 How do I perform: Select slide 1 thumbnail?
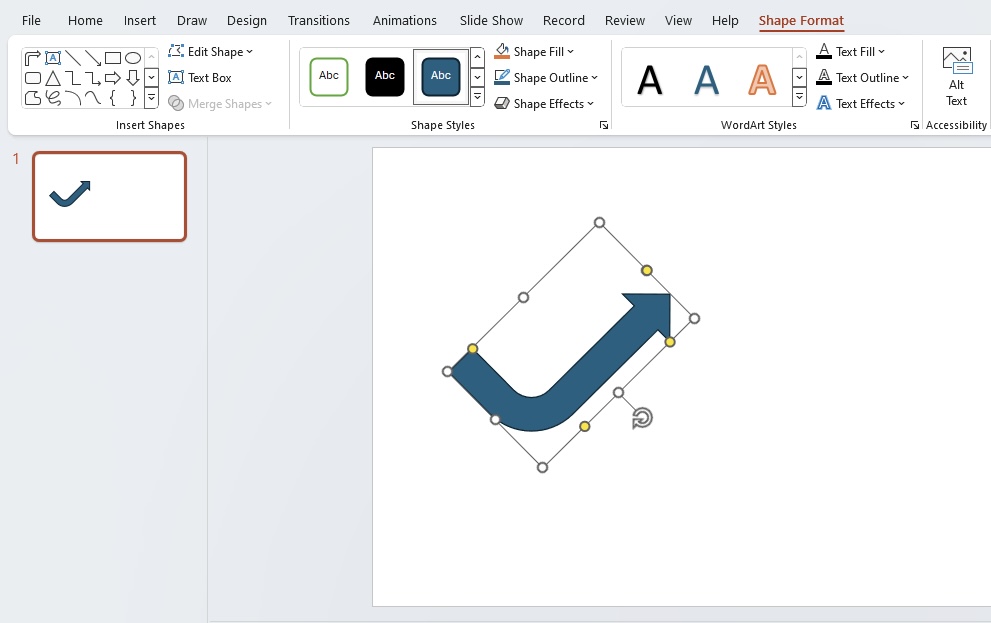tap(109, 197)
